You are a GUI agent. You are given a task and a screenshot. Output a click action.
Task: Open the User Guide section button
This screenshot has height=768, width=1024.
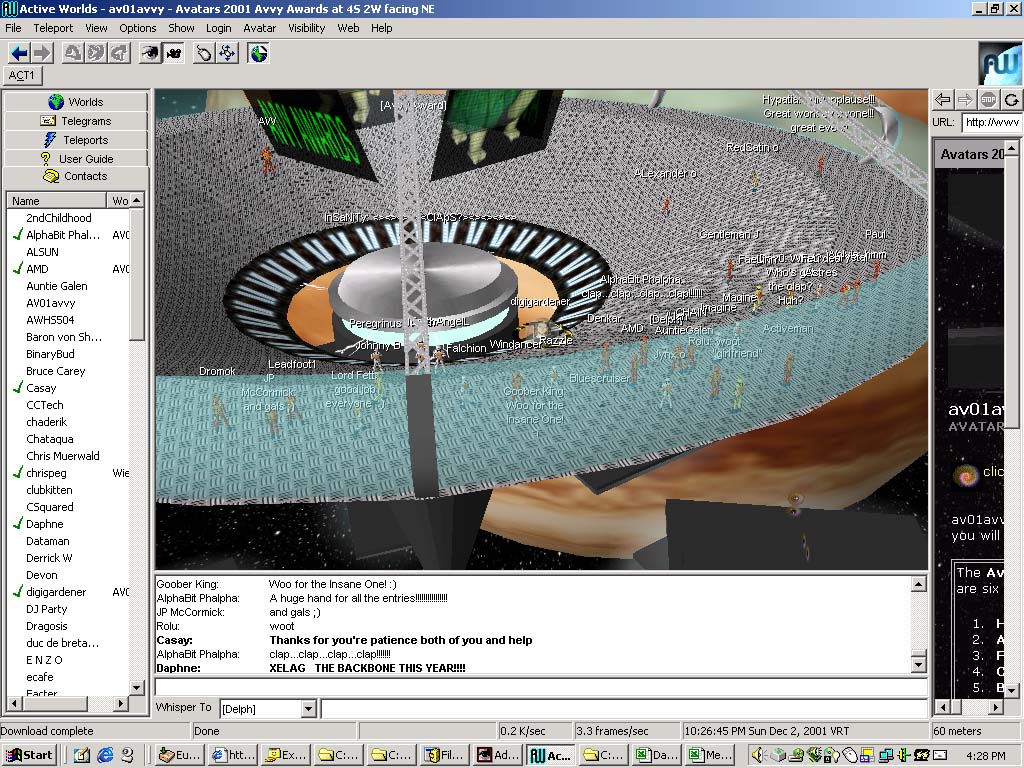[x=76, y=158]
